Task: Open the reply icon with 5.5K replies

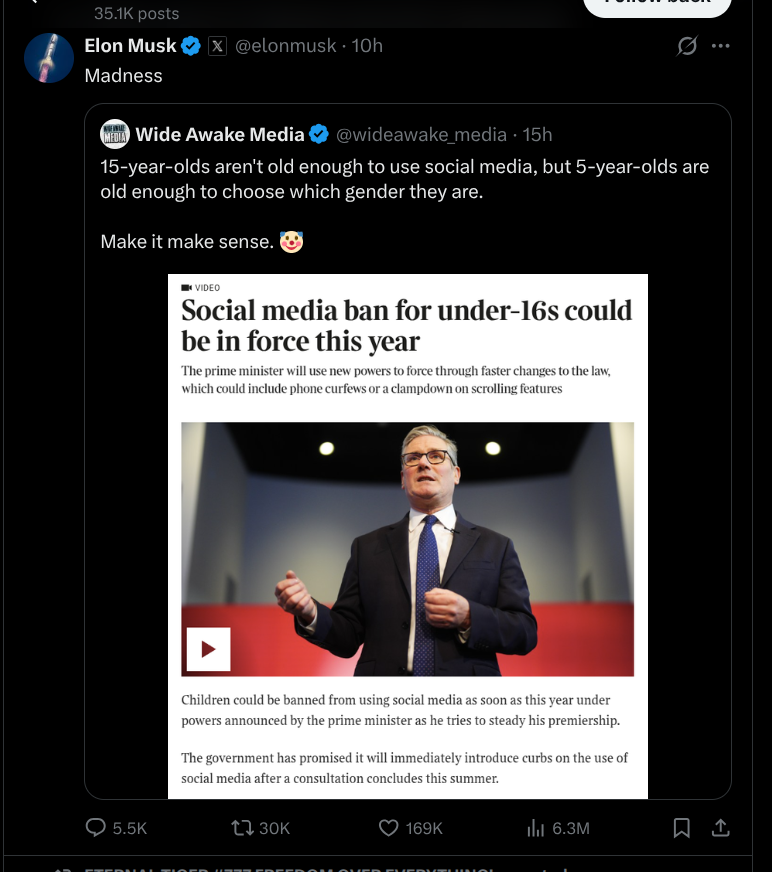Action: click(x=97, y=828)
